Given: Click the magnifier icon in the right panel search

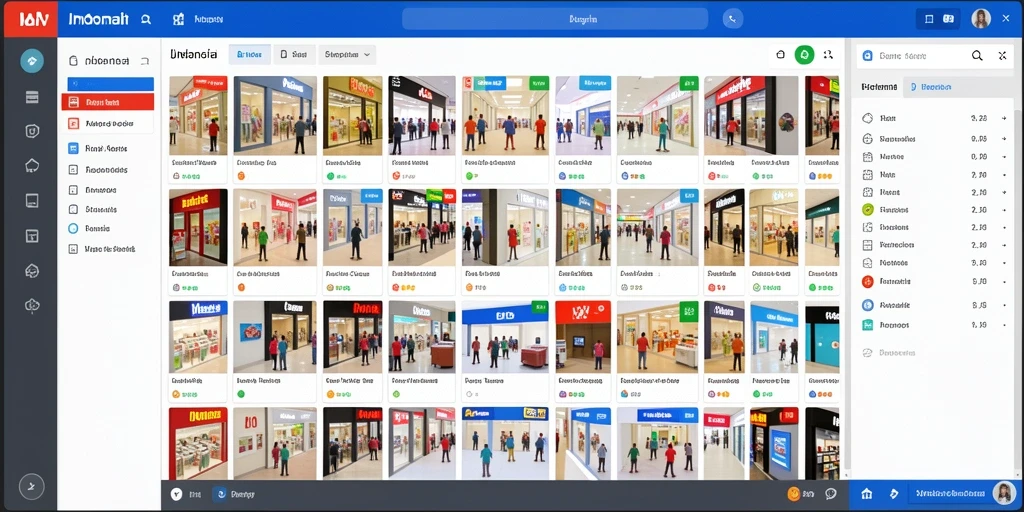Looking at the screenshot, I should (x=977, y=56).
